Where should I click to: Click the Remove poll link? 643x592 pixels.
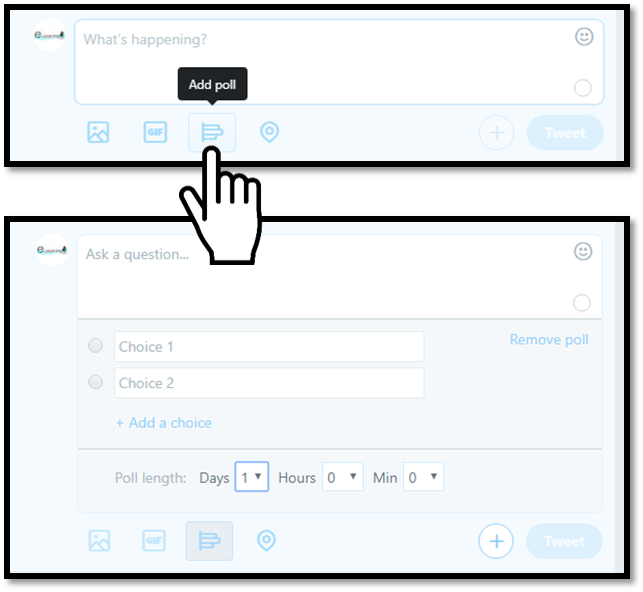click(549, 340)
